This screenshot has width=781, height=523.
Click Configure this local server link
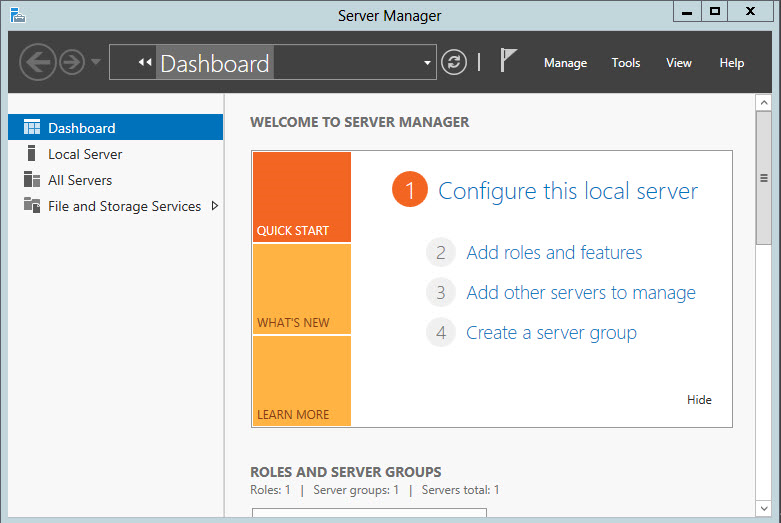tap(568, 191)
